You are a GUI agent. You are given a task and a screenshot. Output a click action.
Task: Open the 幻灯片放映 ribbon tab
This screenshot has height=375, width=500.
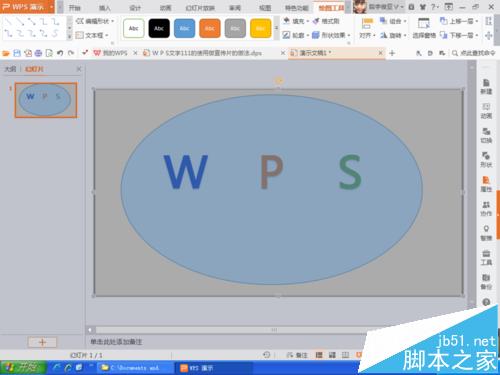coord(200,8)
